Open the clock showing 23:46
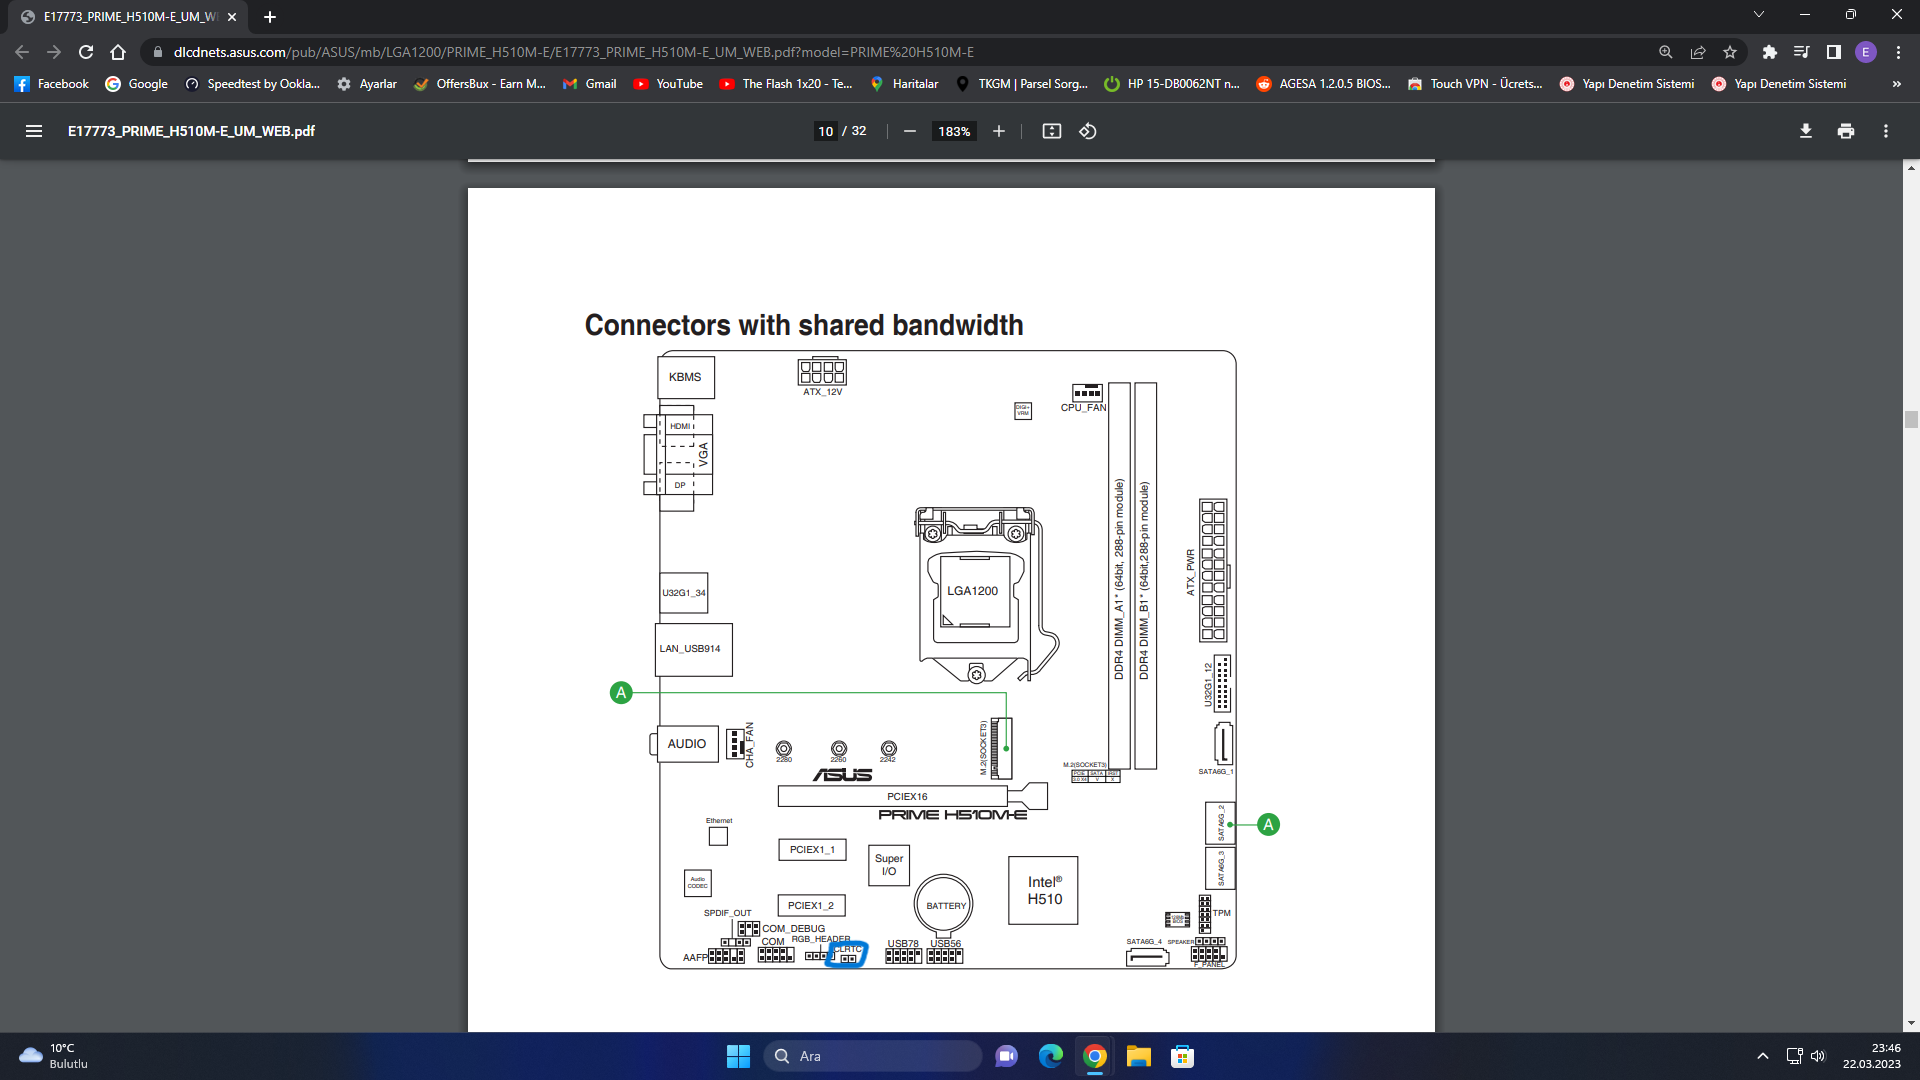The image size is (1920, 1080). 1872,1056
